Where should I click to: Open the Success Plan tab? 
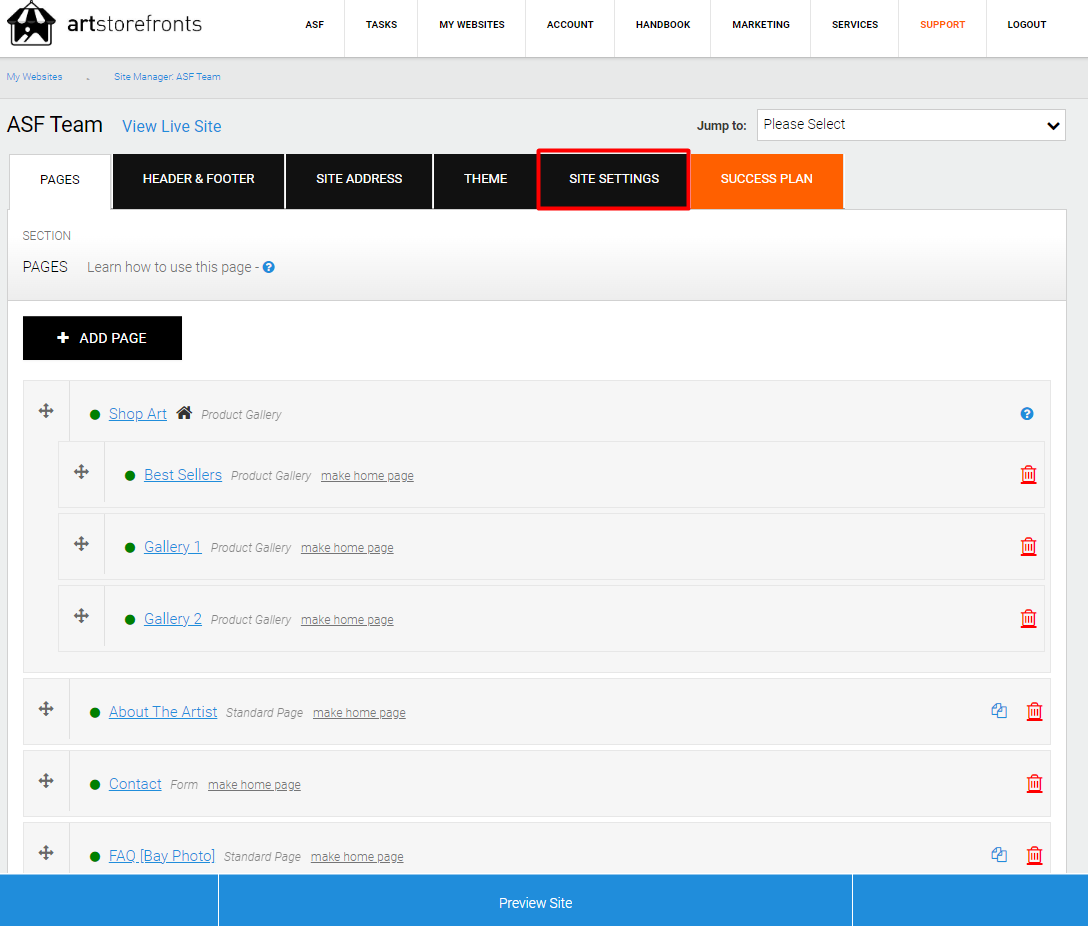click(x=767, y=180)
